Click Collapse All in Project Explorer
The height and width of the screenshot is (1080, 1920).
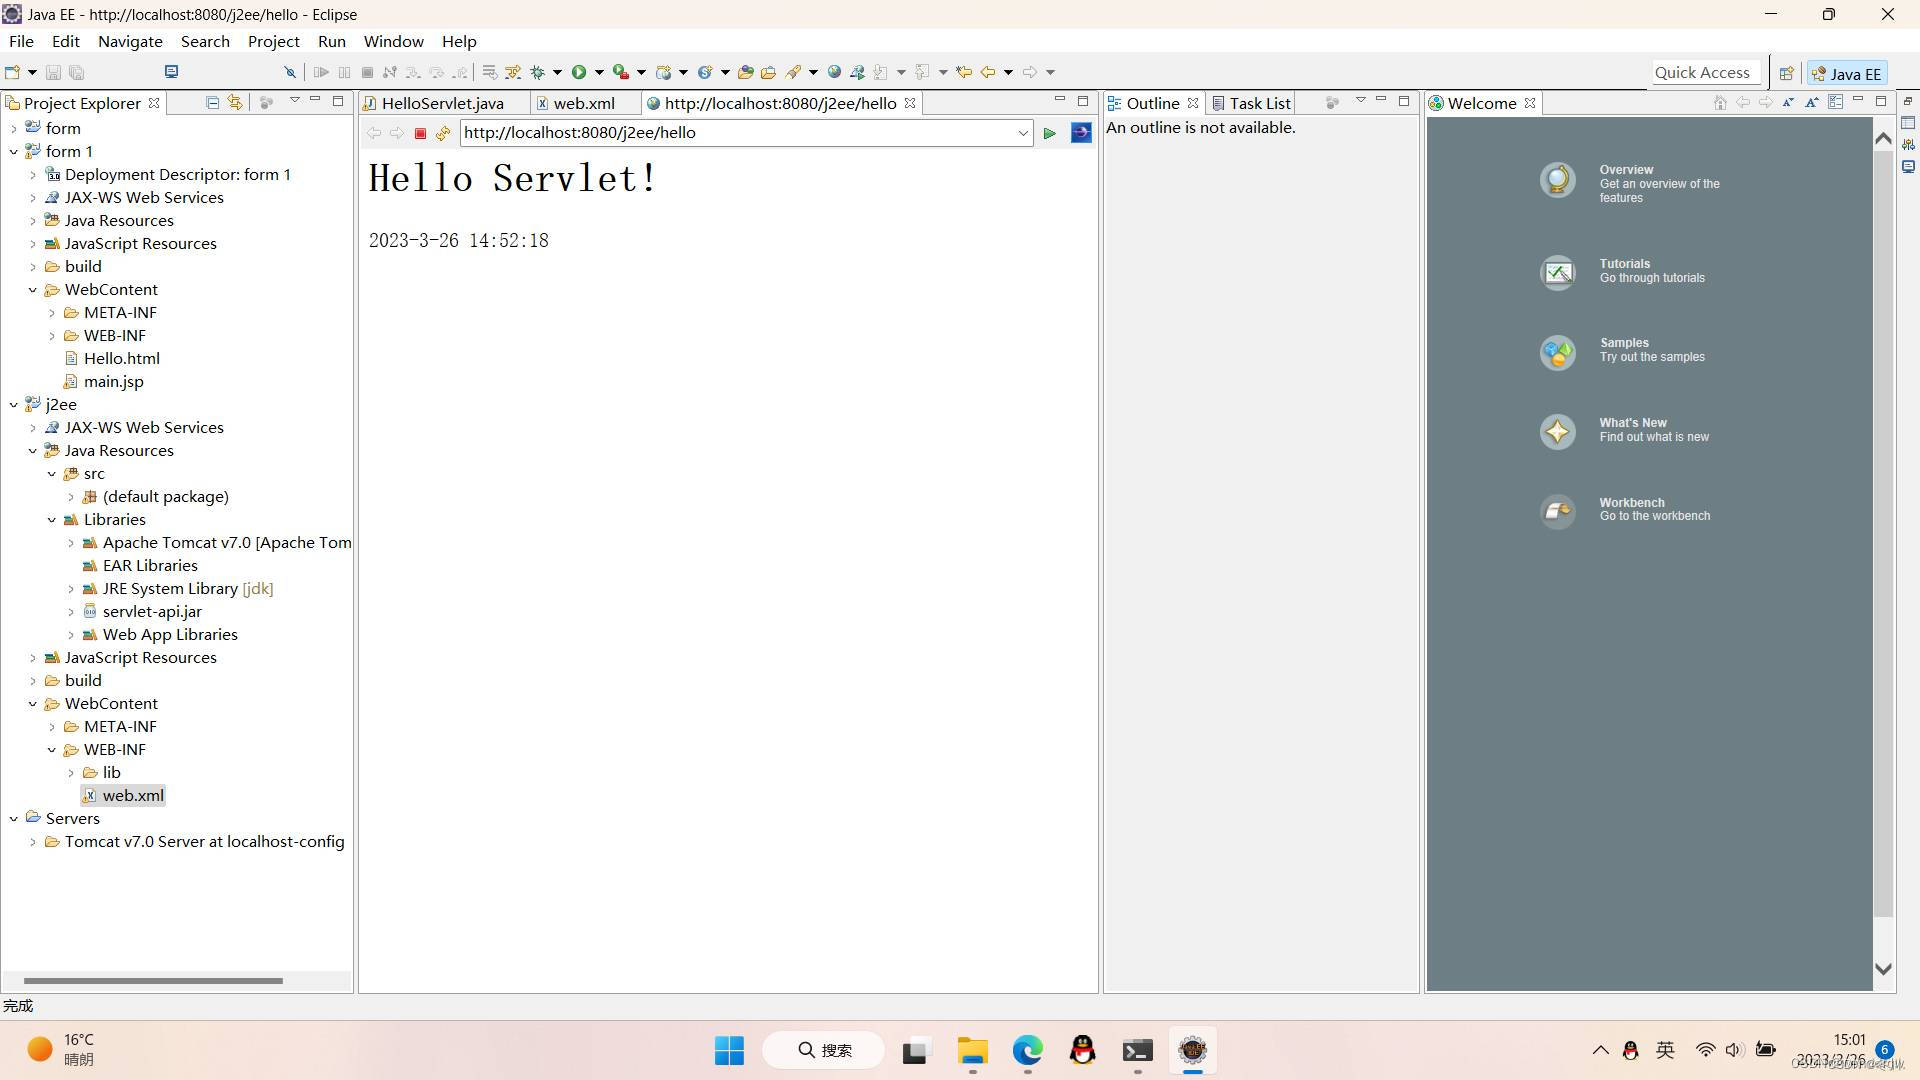(212, 102)
